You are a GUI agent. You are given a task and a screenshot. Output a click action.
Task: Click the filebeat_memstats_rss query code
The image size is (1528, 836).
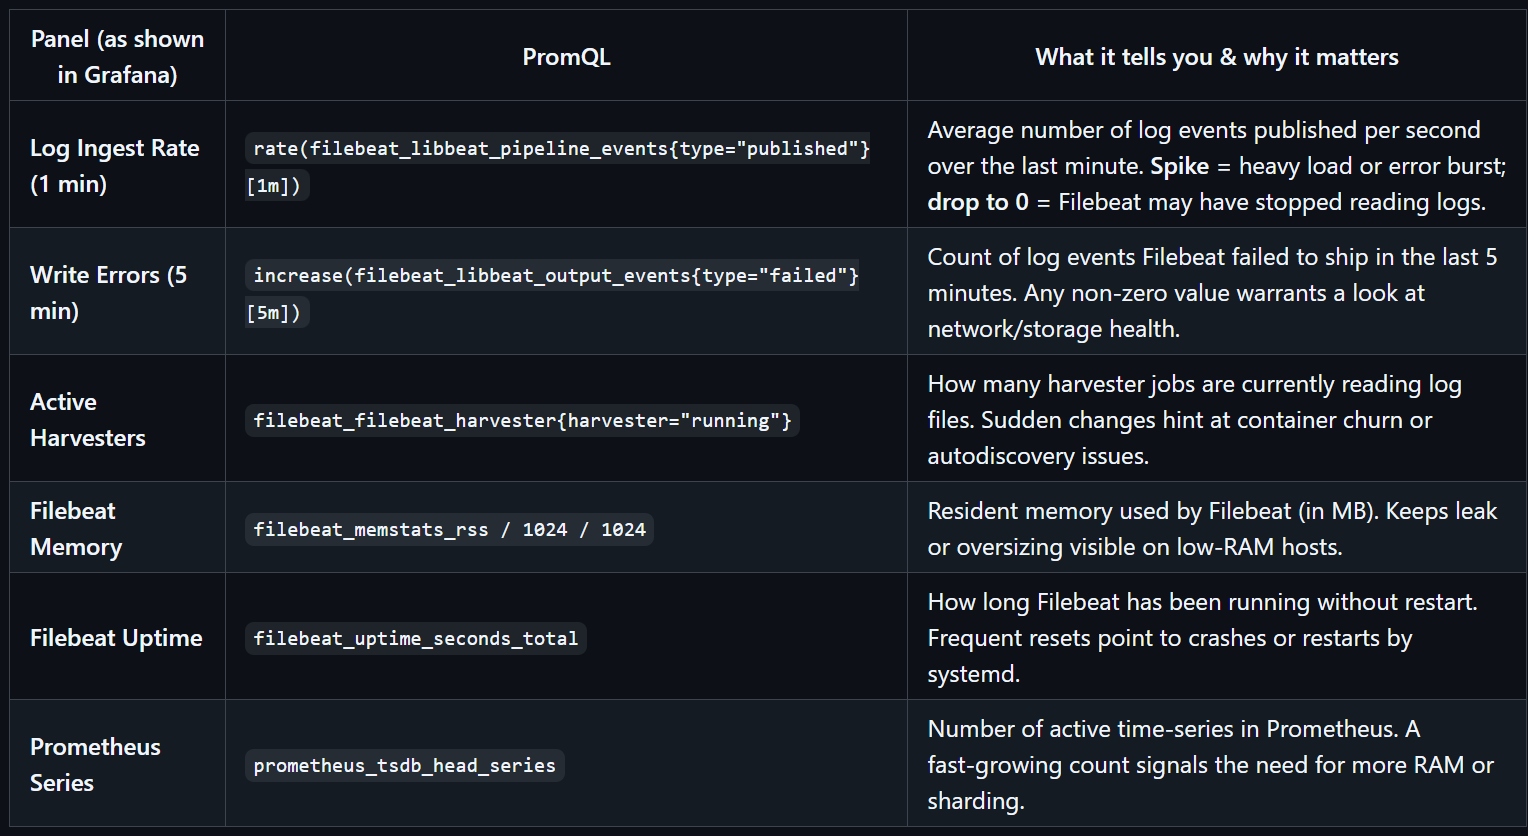449,530
